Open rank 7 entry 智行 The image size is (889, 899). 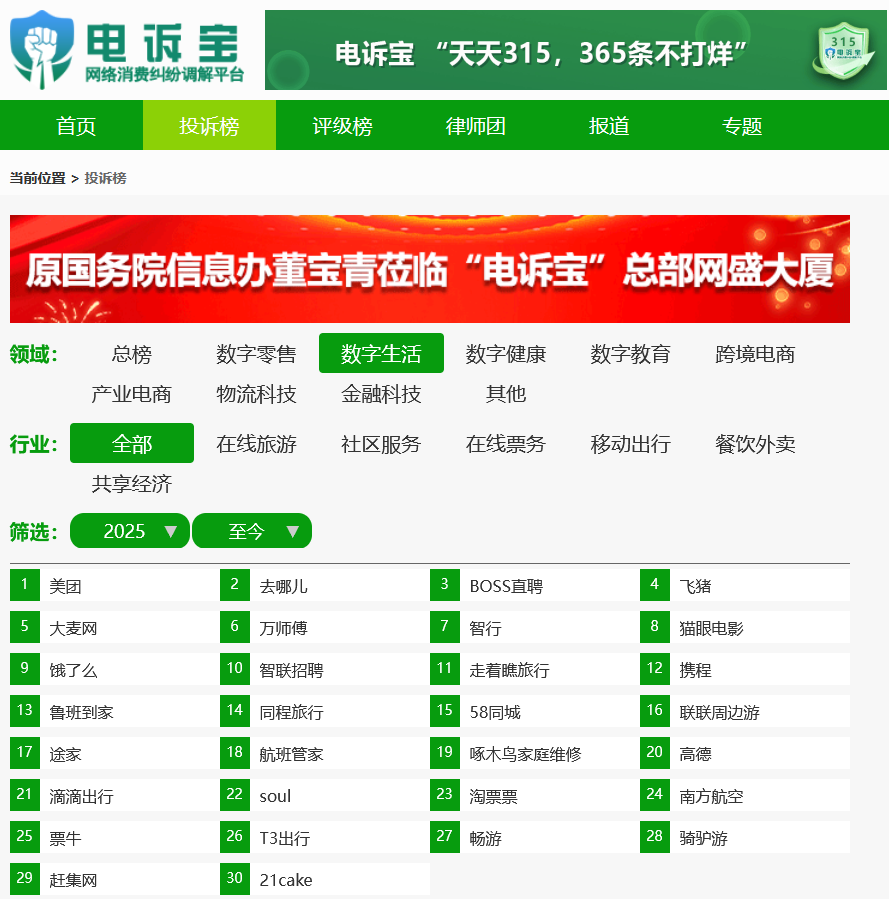[x=535, y=627]
